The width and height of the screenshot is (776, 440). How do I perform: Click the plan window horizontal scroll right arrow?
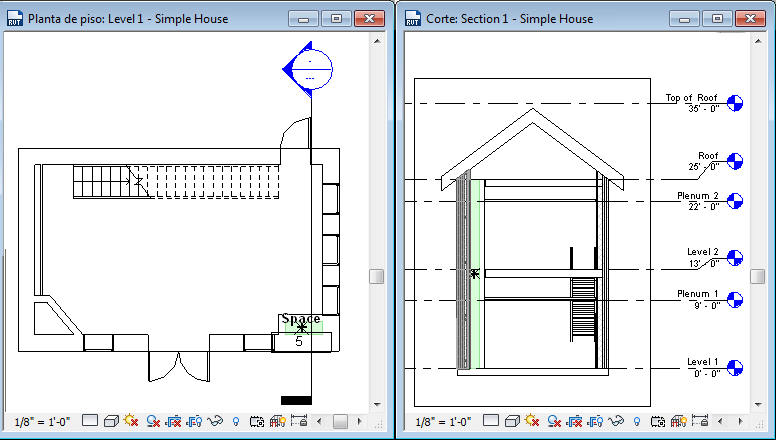[360, 422]
